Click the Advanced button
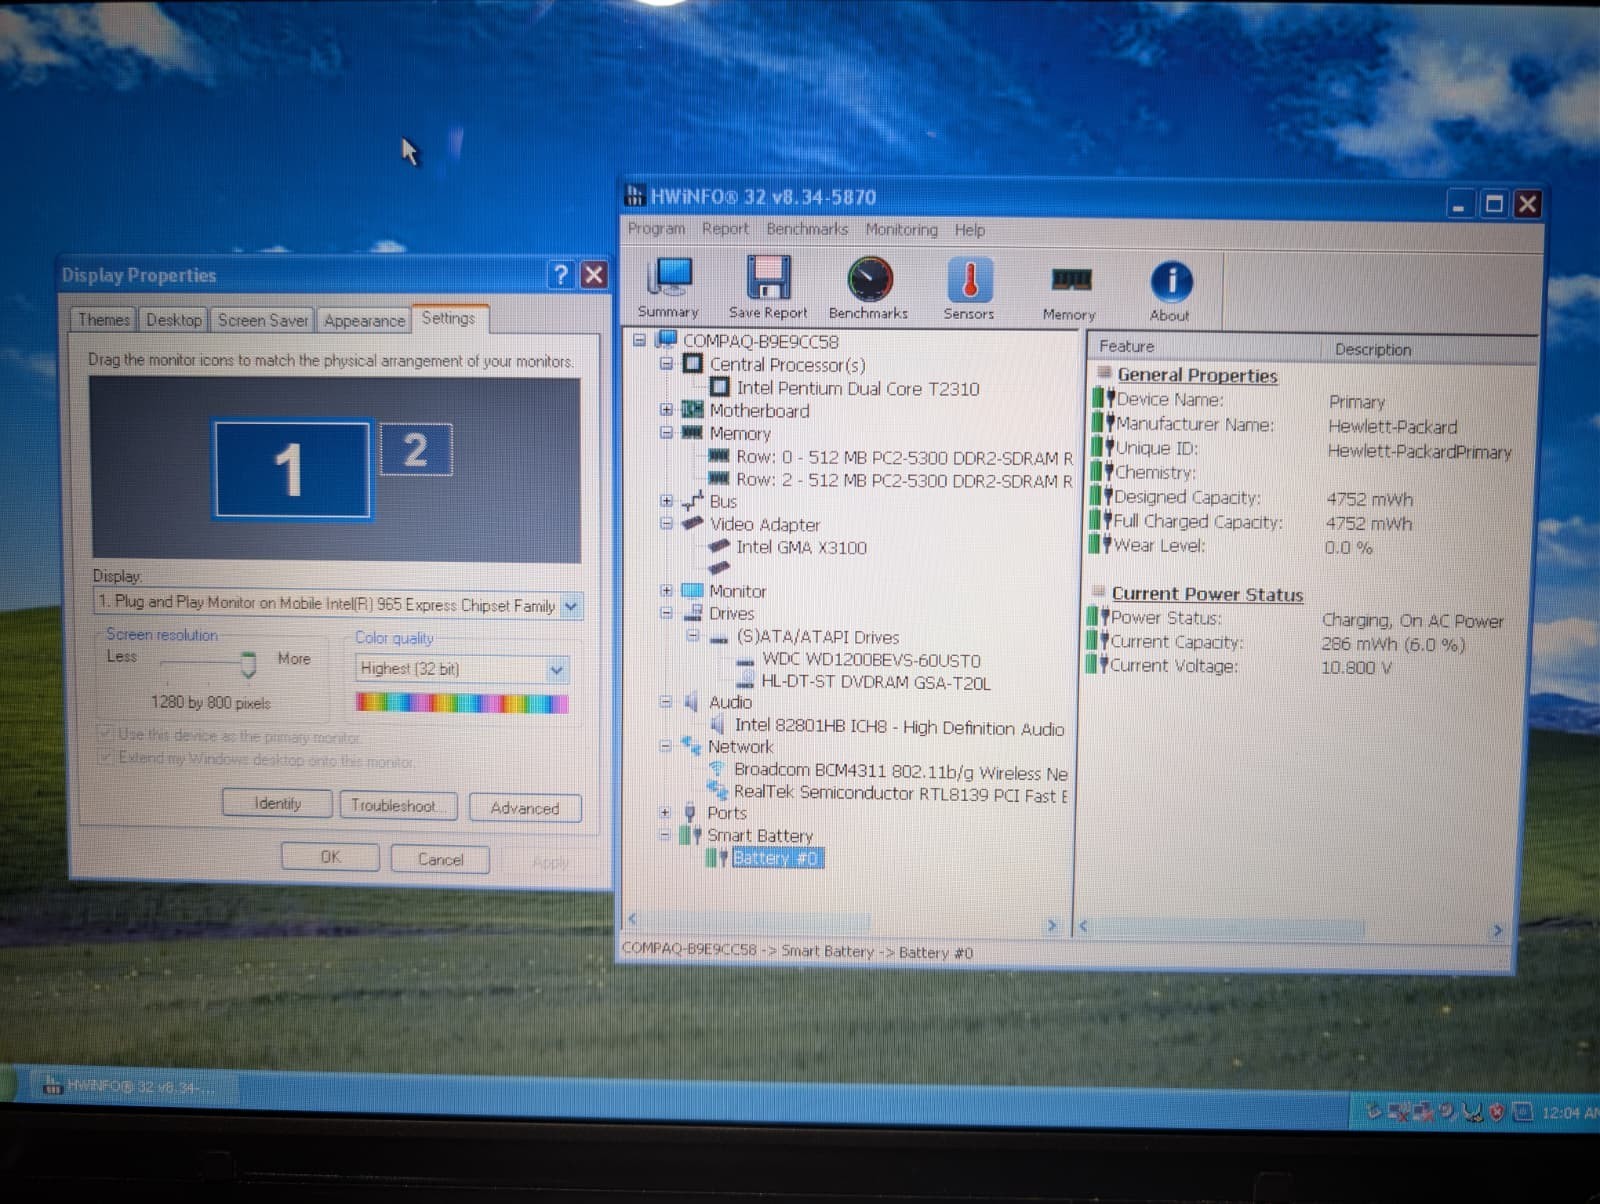1600x1204 pixels. (525, 808)
